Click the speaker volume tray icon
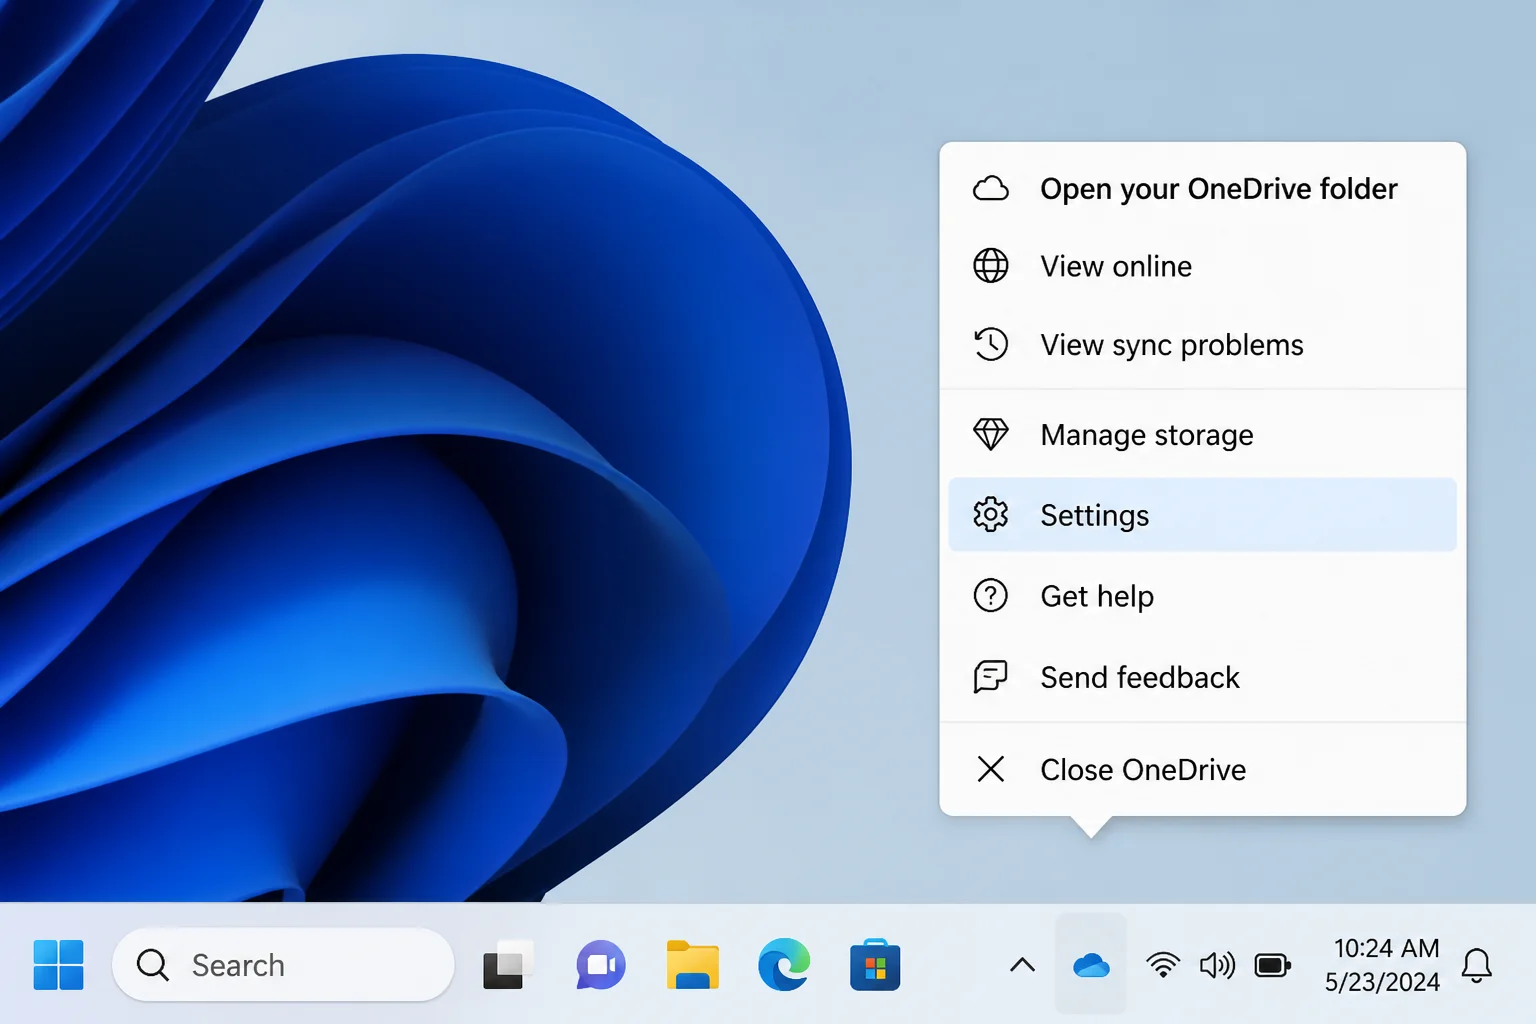Image resolution: width=1536 pixels, height=1024 pixels. coord(1217,965)
